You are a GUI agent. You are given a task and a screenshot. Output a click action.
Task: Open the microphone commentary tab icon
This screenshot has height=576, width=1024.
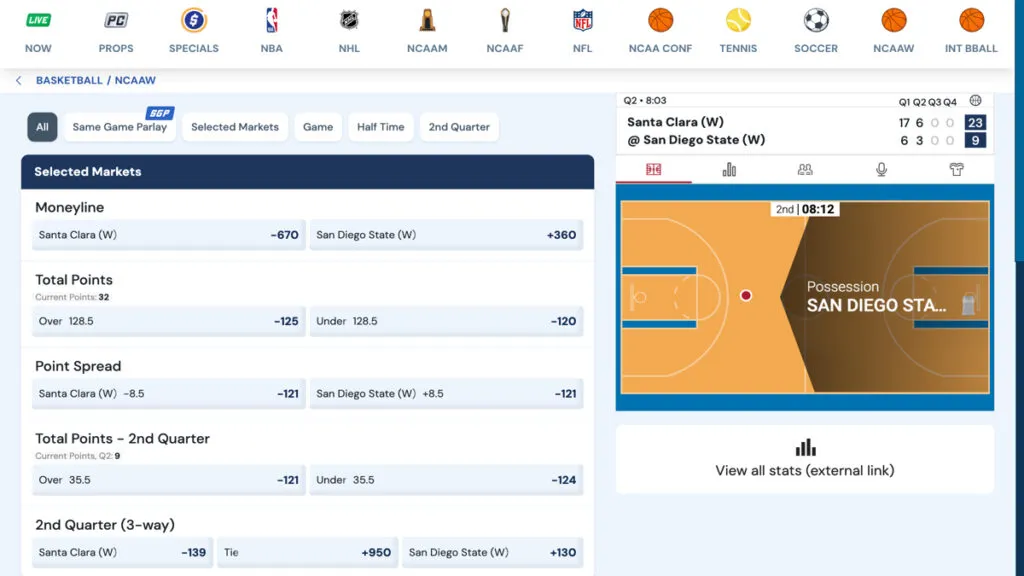click(x=881, y=170)
